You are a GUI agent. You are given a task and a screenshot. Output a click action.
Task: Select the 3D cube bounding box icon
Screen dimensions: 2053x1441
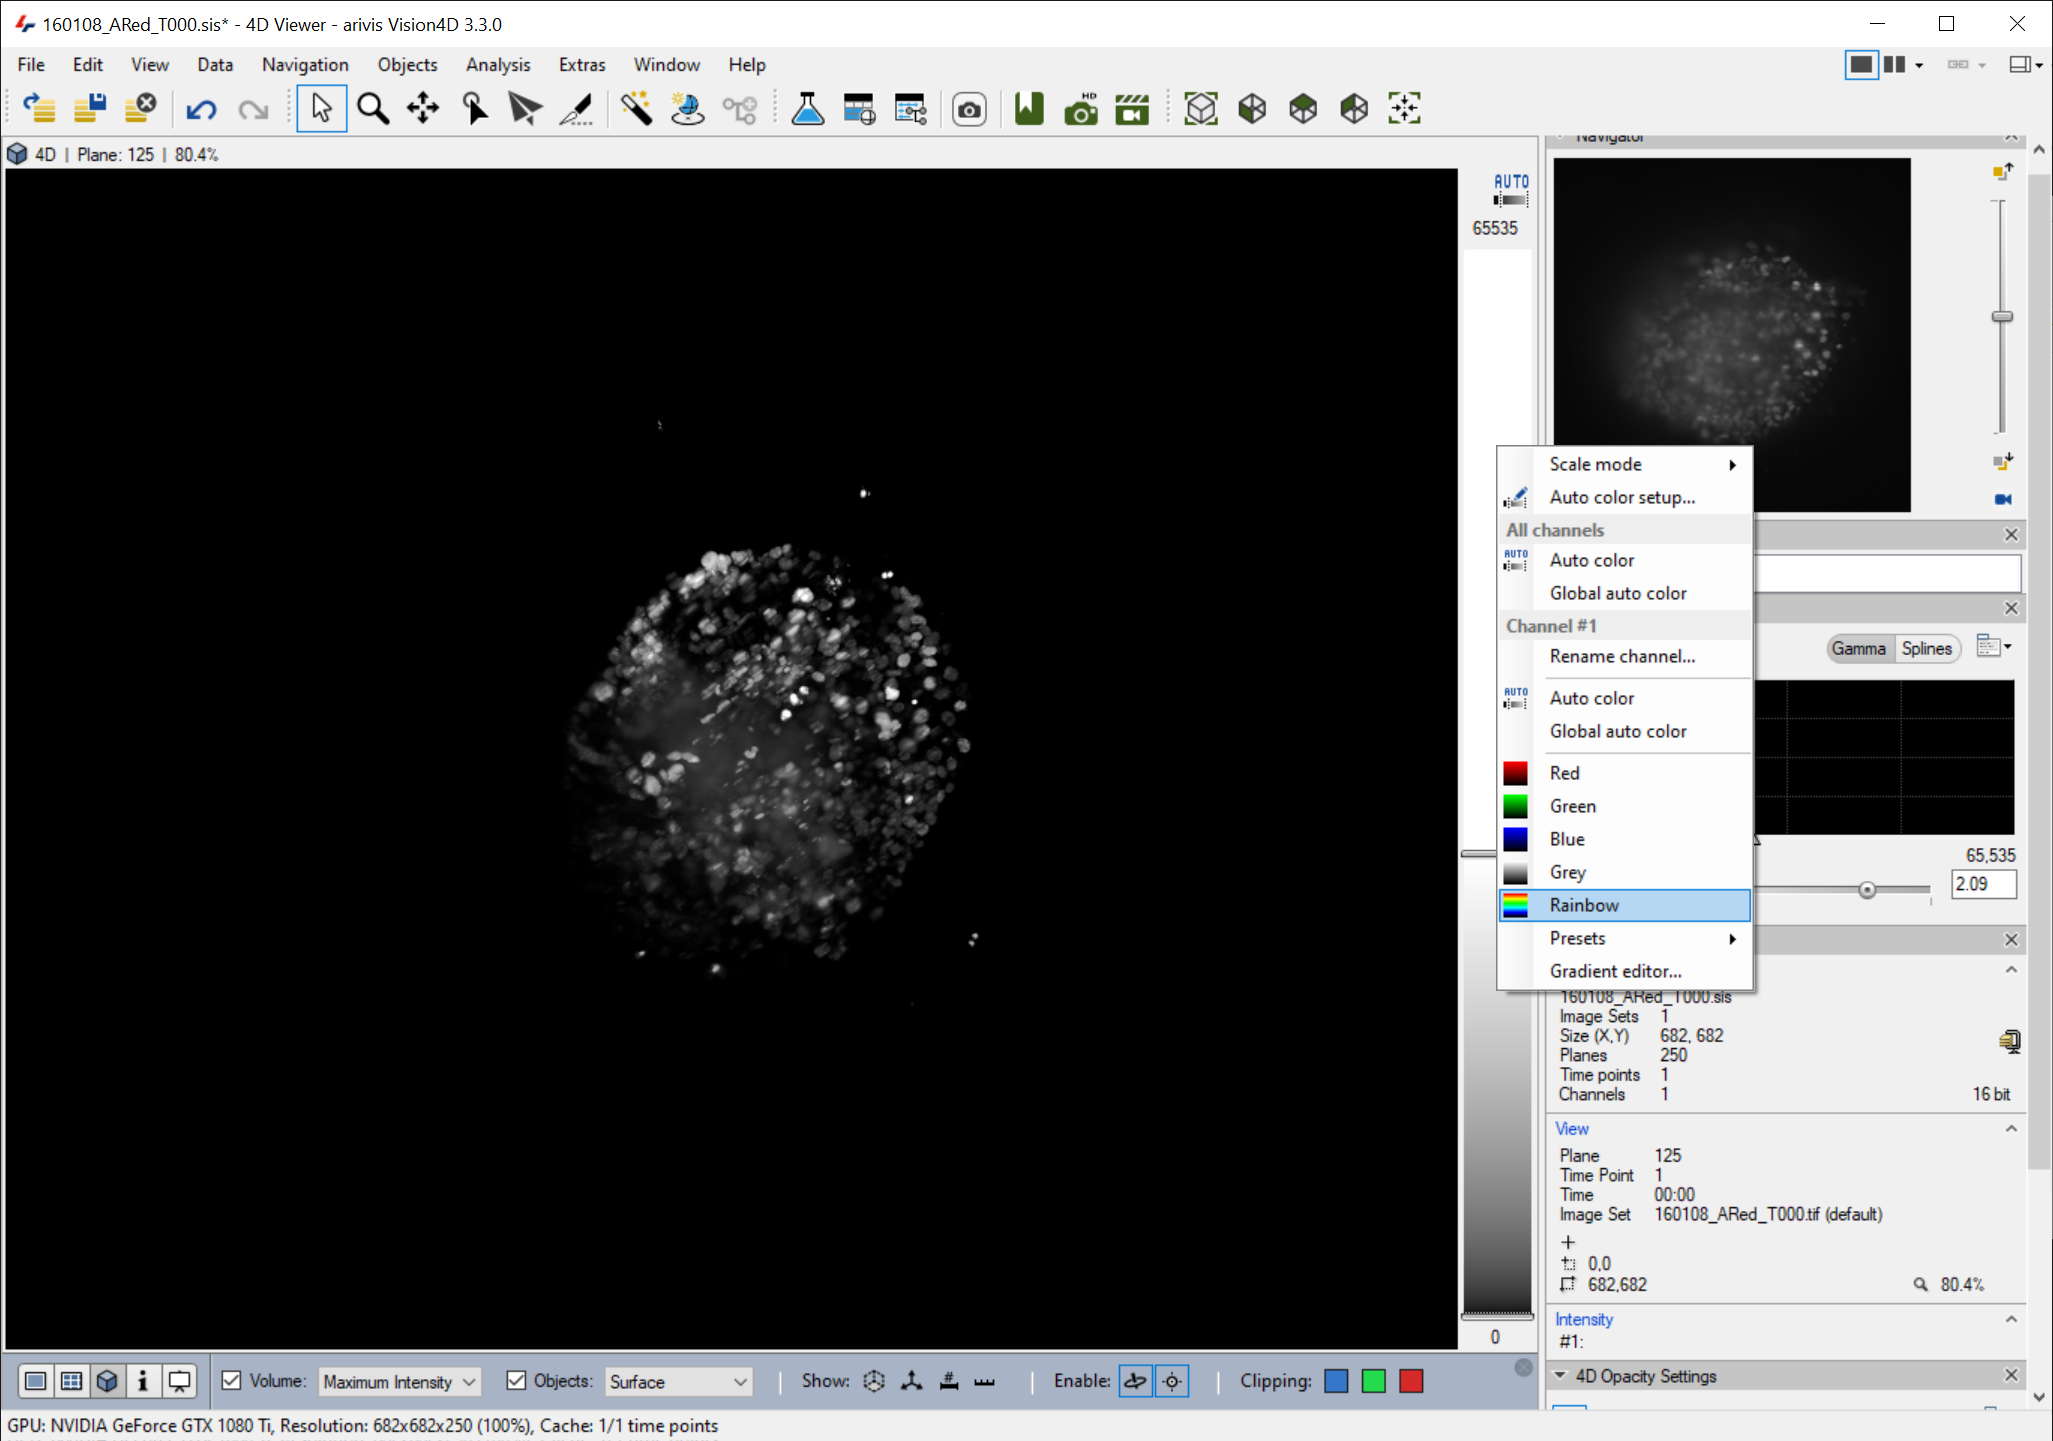[x=1200, y=108]
